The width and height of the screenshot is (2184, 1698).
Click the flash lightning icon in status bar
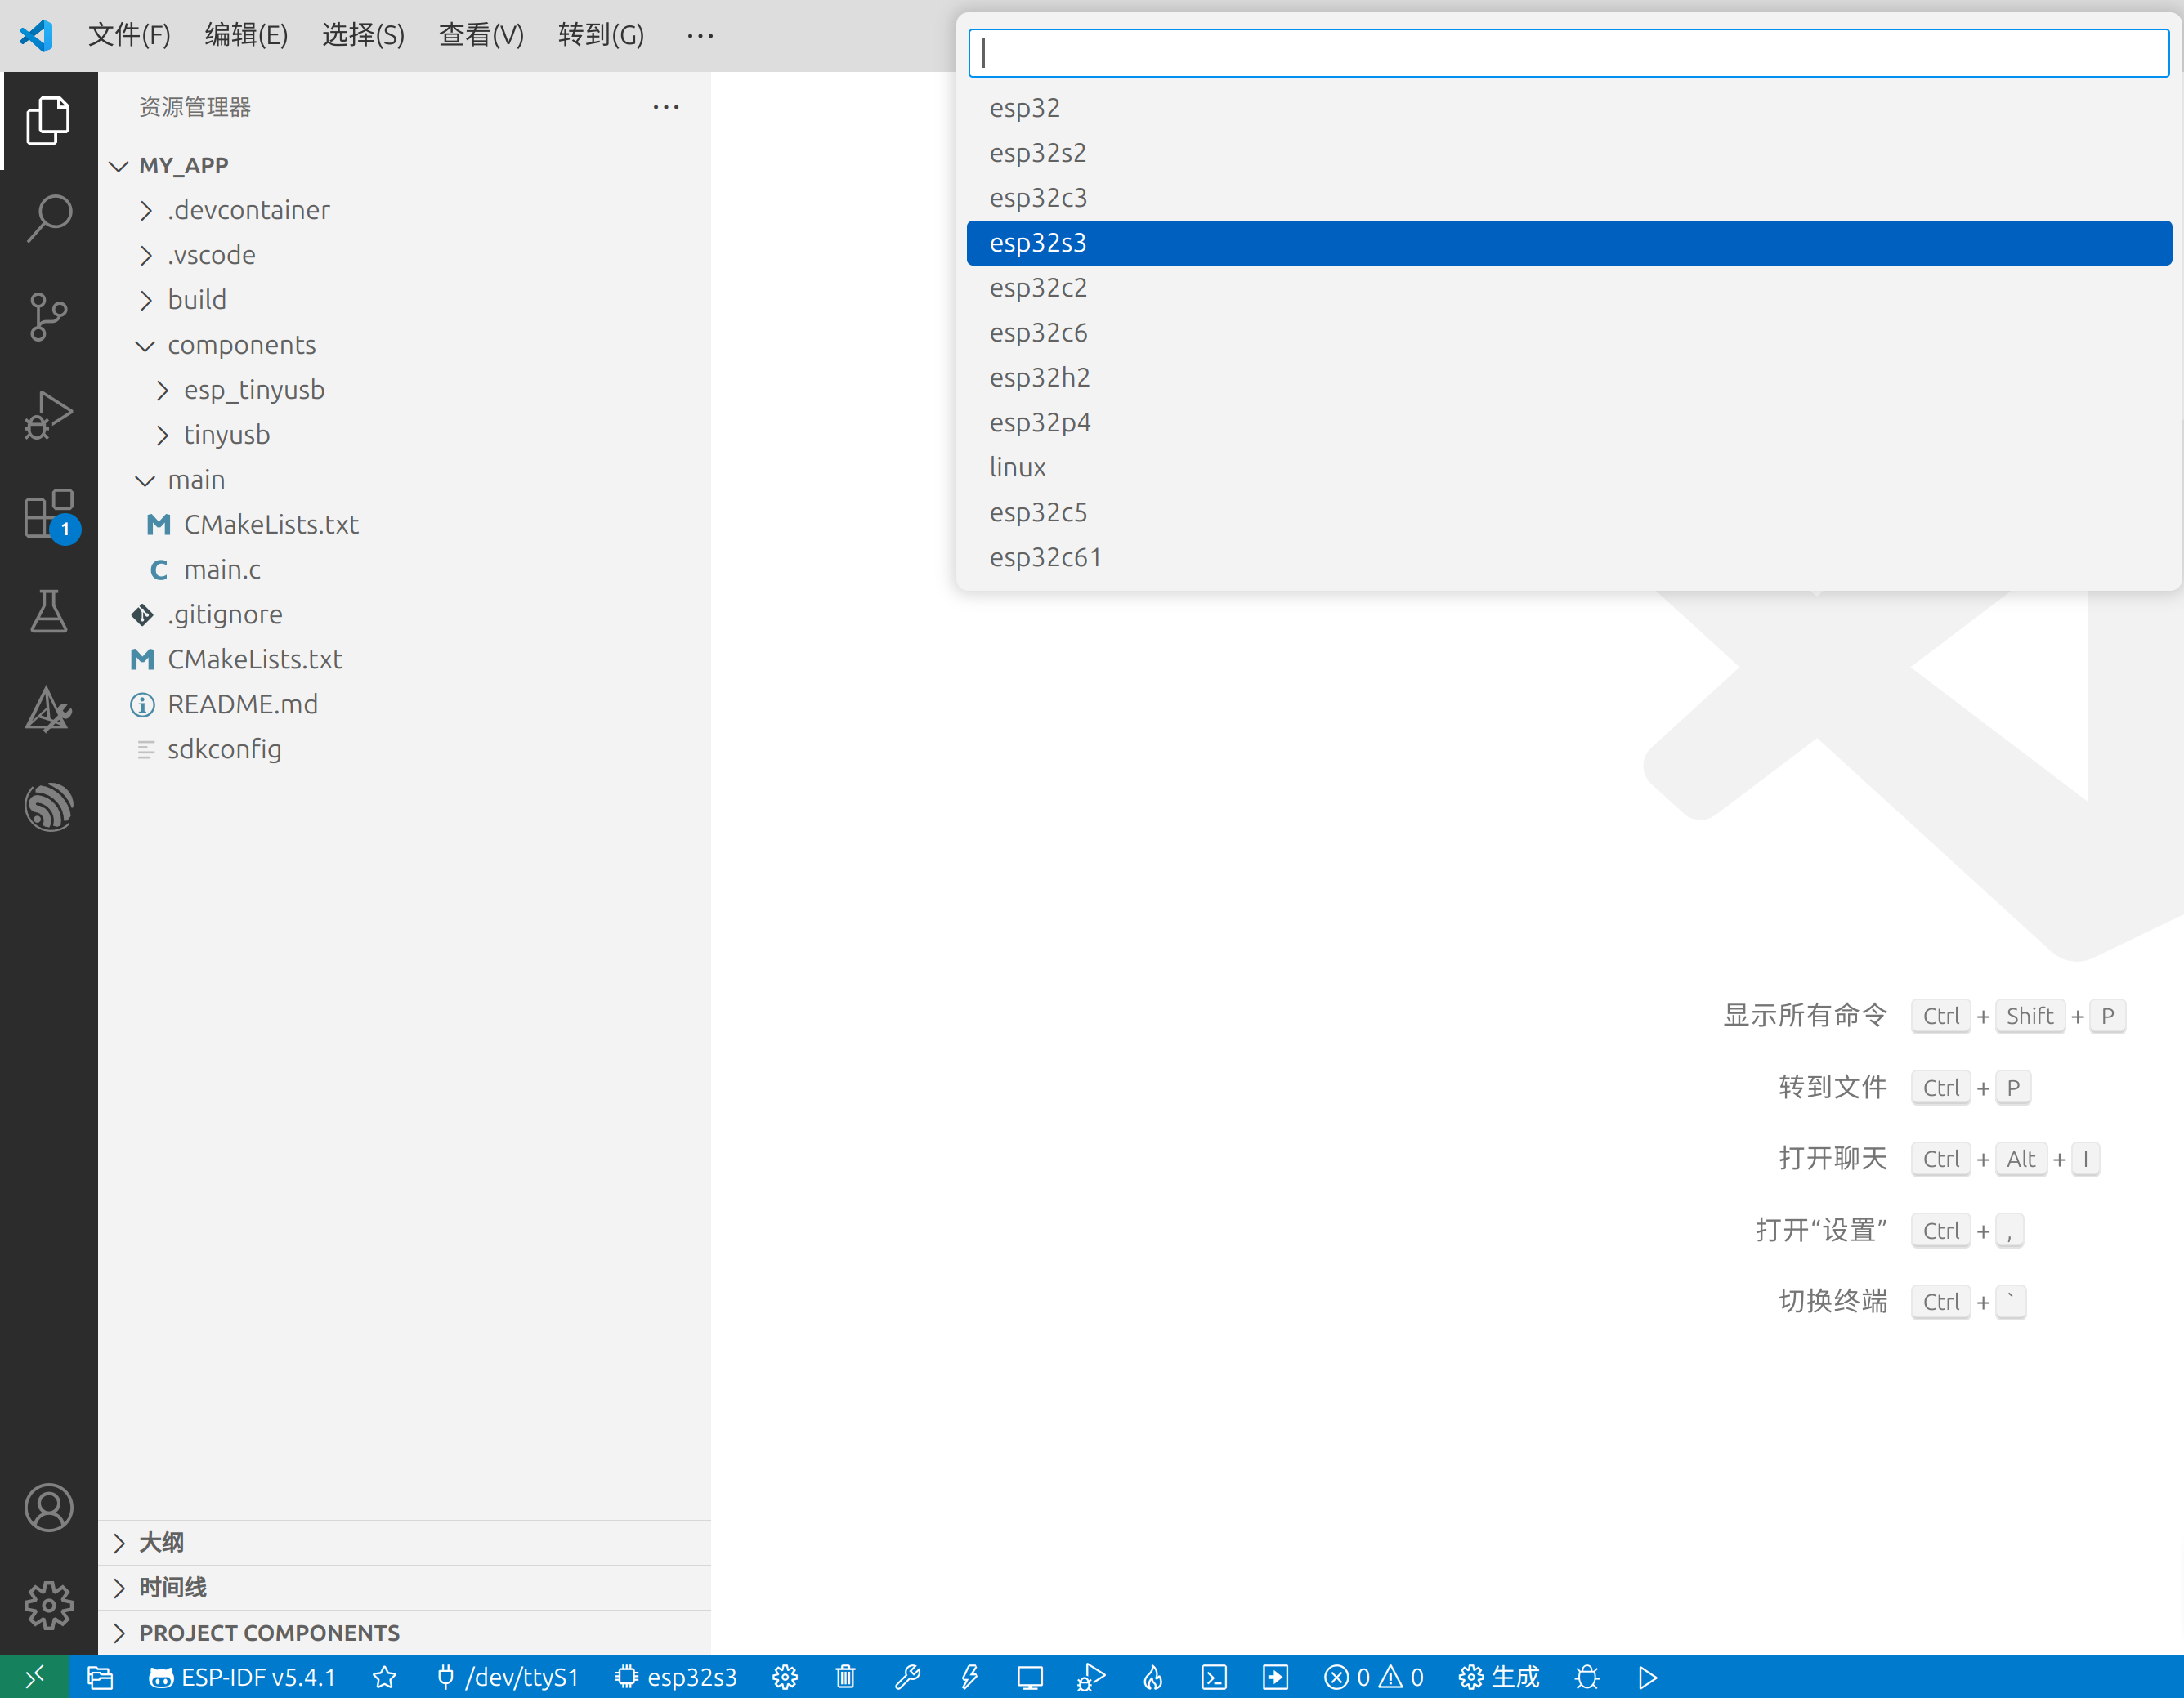(968, 1677)
